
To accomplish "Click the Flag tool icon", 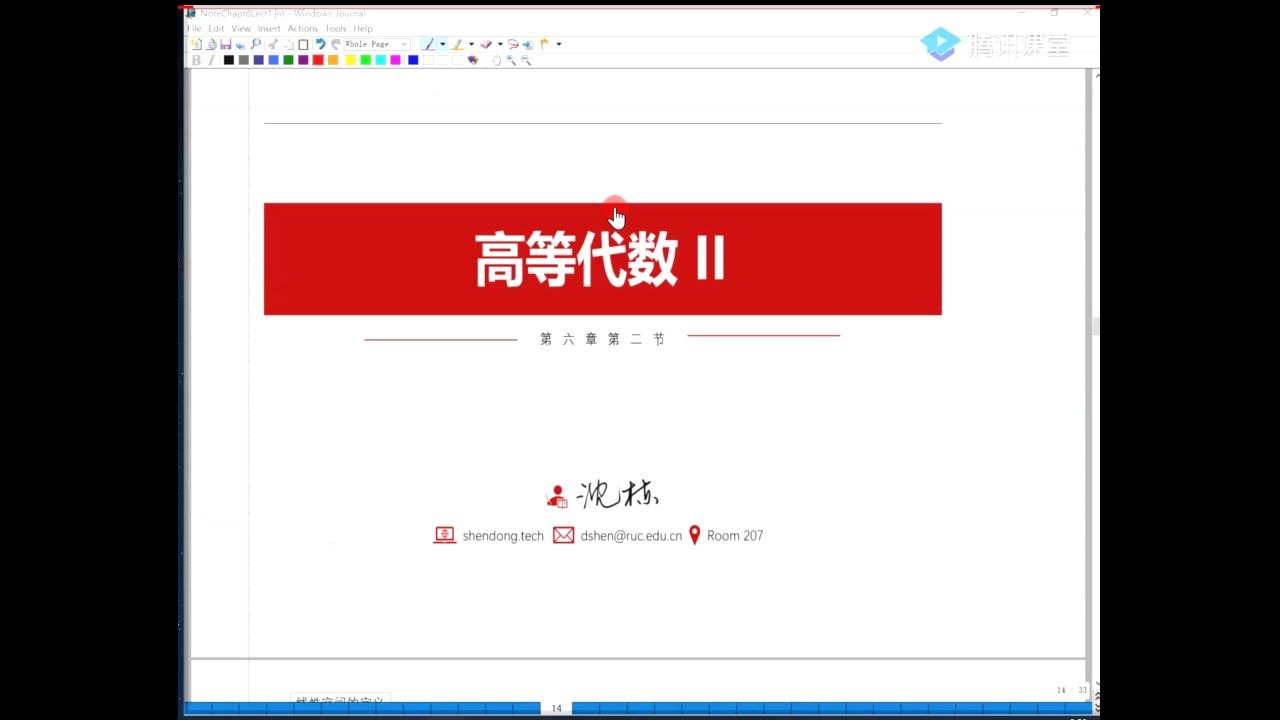I will (x=544, y=44).
